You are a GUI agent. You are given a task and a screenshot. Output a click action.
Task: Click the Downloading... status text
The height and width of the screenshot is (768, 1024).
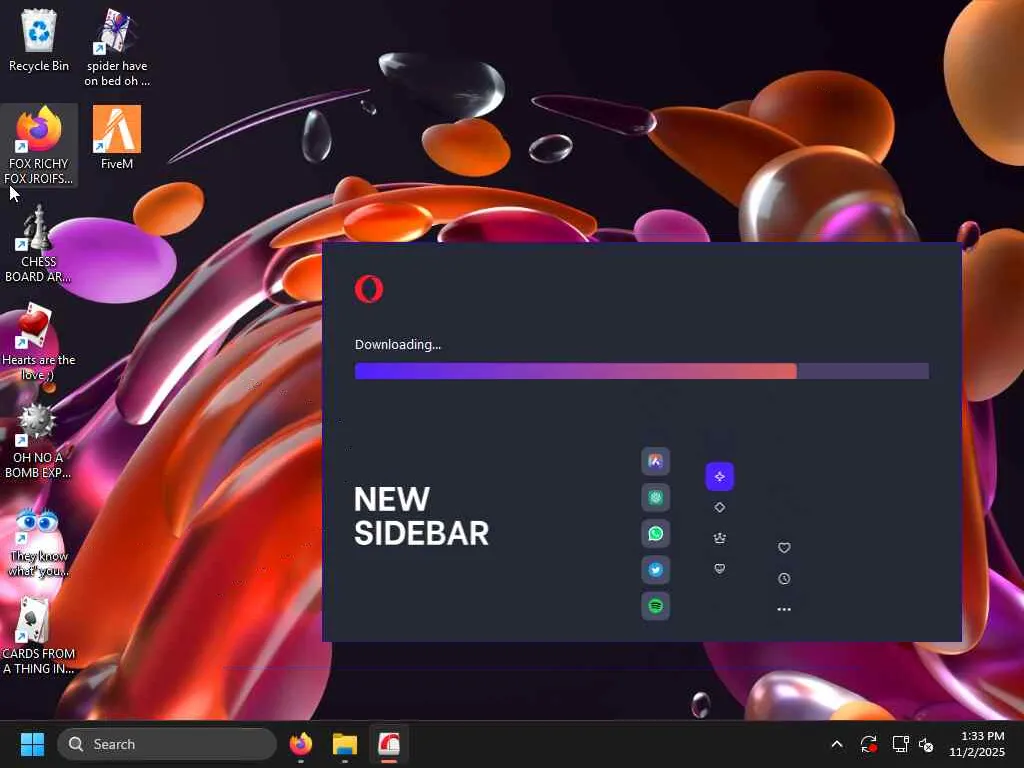(398, 345)
